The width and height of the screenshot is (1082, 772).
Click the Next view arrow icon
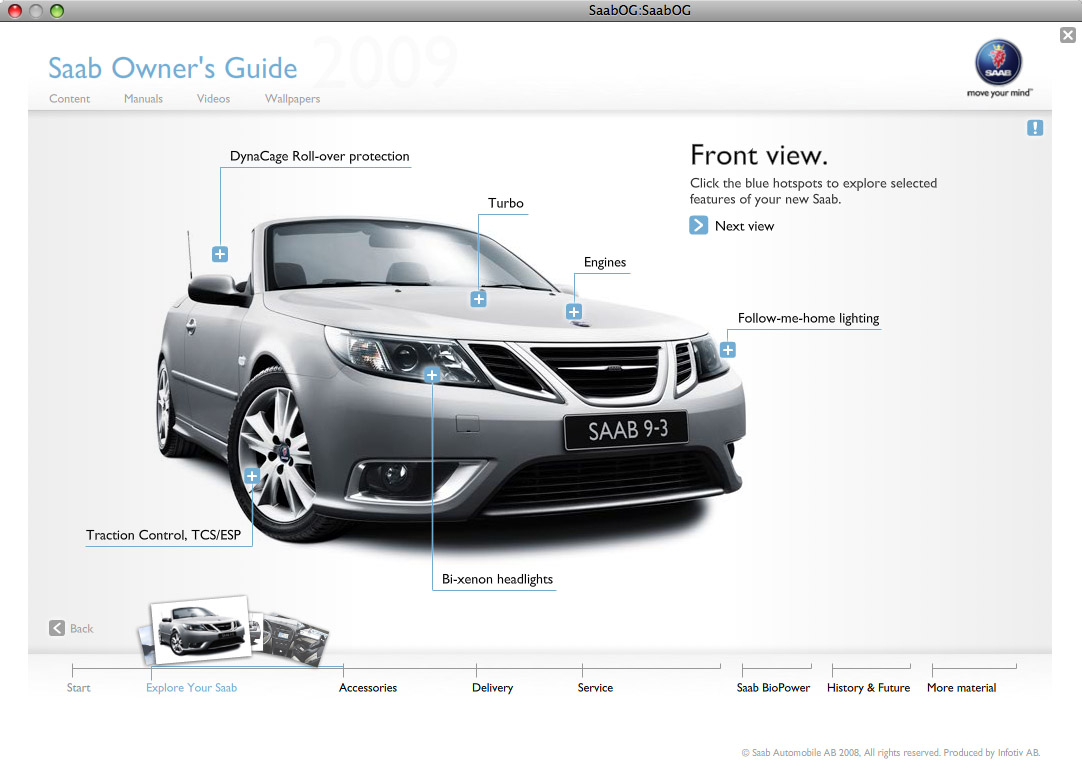click(698, 226)
